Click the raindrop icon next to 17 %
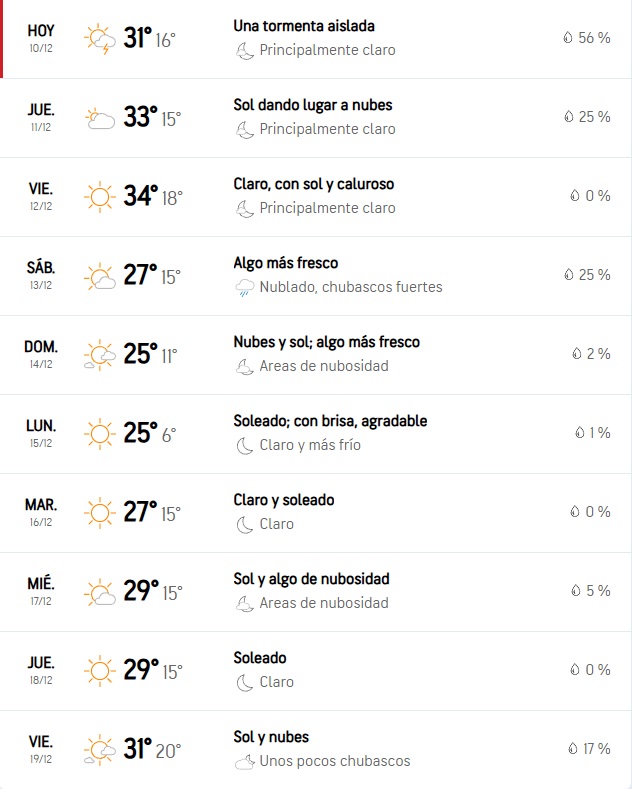This screenshot has height=789, width=632. [x=573, y=748]
